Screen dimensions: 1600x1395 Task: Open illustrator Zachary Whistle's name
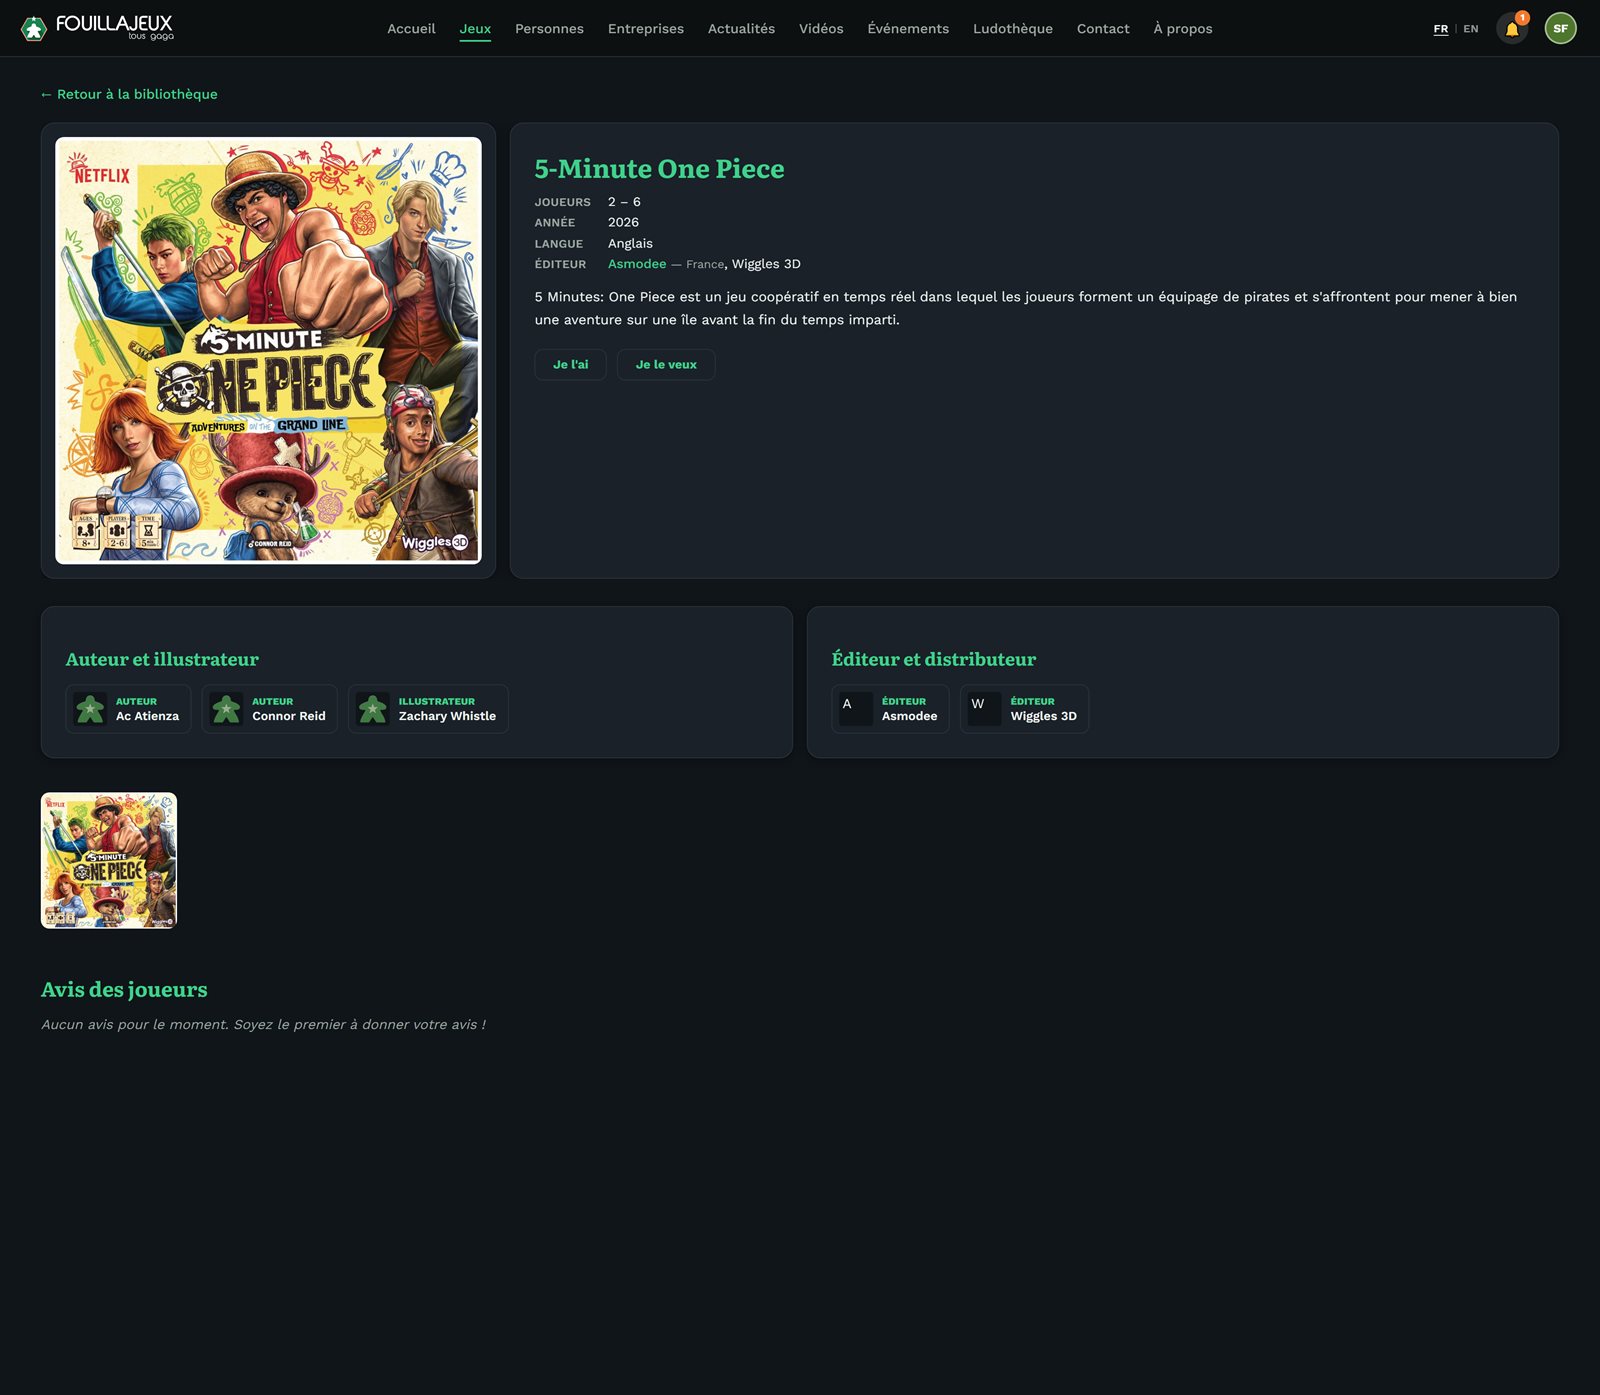447,716
